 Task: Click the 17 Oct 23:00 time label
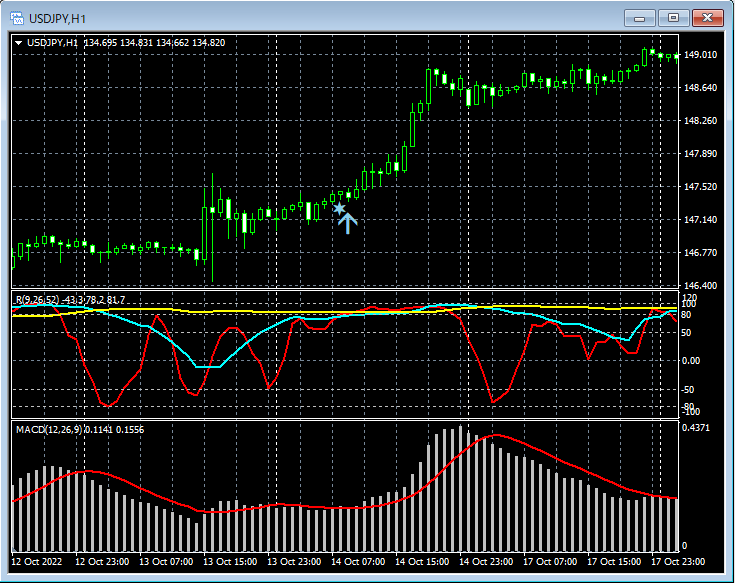coord(677,562)
